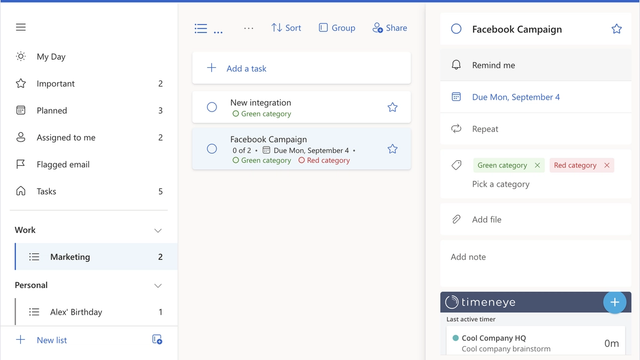The width and height of the screenshot is (640, 360).
Task: Open Cool Company HQ last active timer
Action: pyautogui.click(x=536, y=340)
